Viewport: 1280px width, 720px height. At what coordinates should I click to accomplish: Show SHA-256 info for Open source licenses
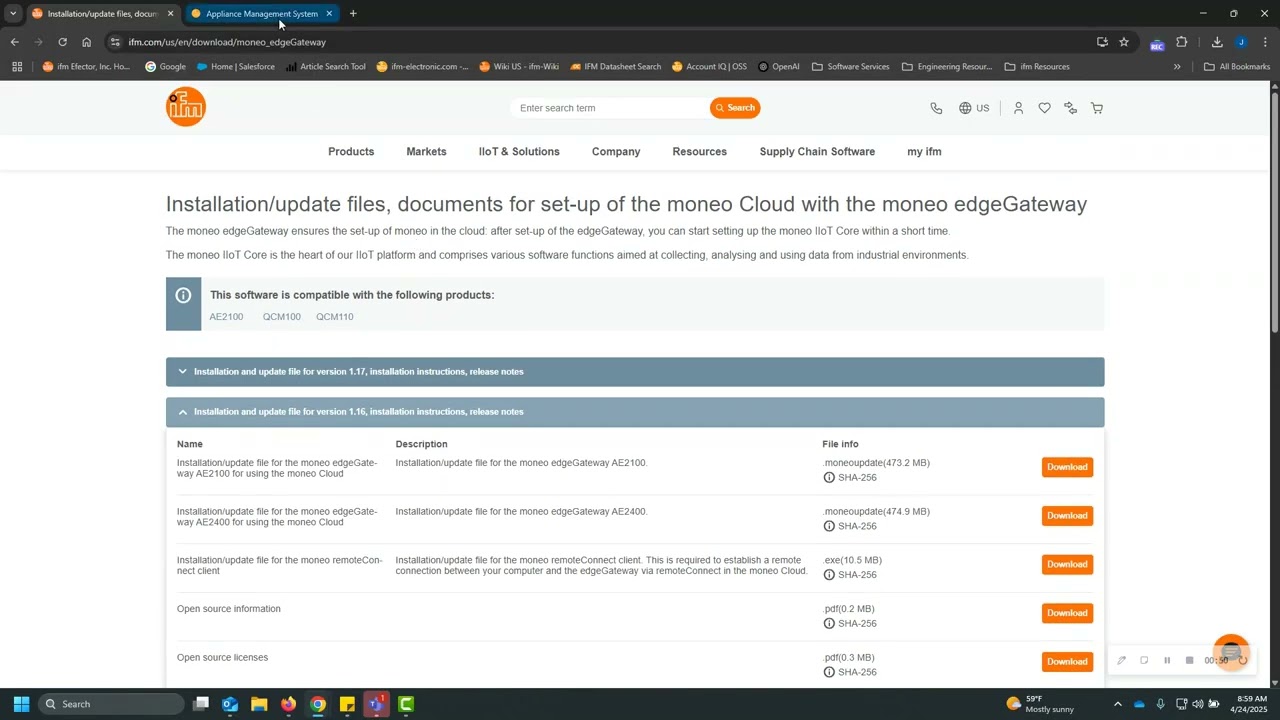pos(850,672)
